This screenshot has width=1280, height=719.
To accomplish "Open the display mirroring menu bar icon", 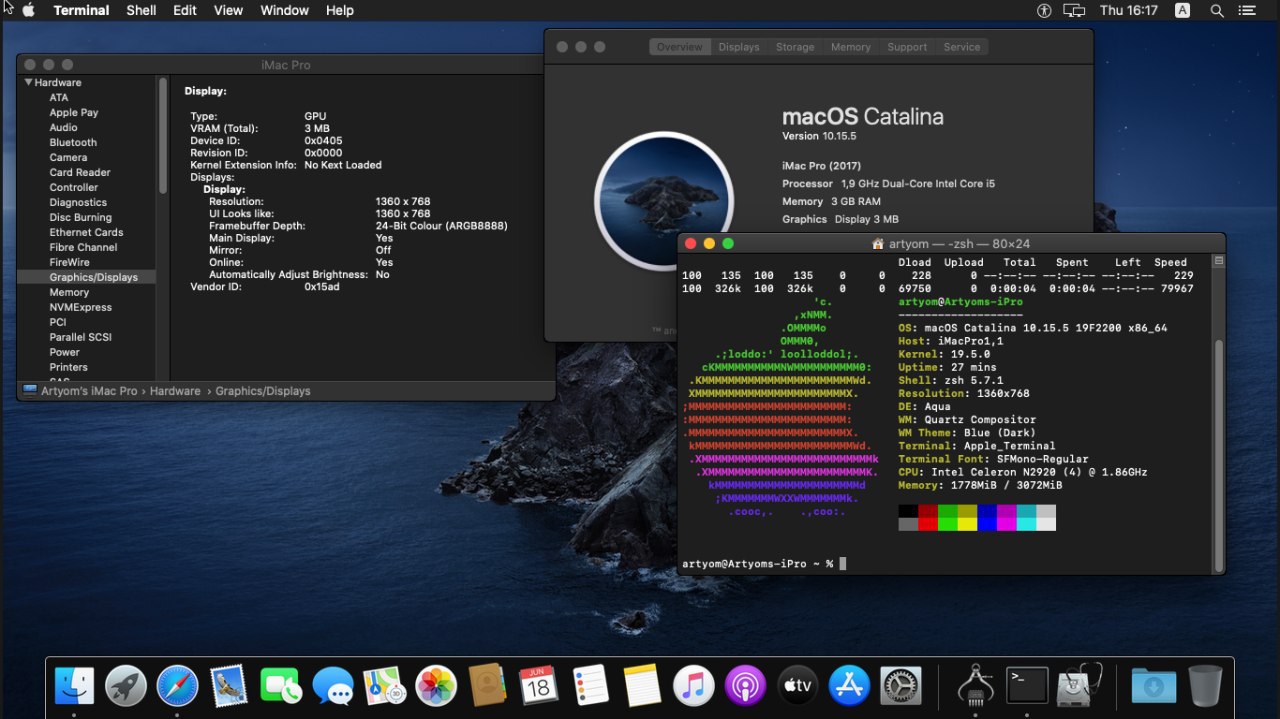I will 1074,10.
